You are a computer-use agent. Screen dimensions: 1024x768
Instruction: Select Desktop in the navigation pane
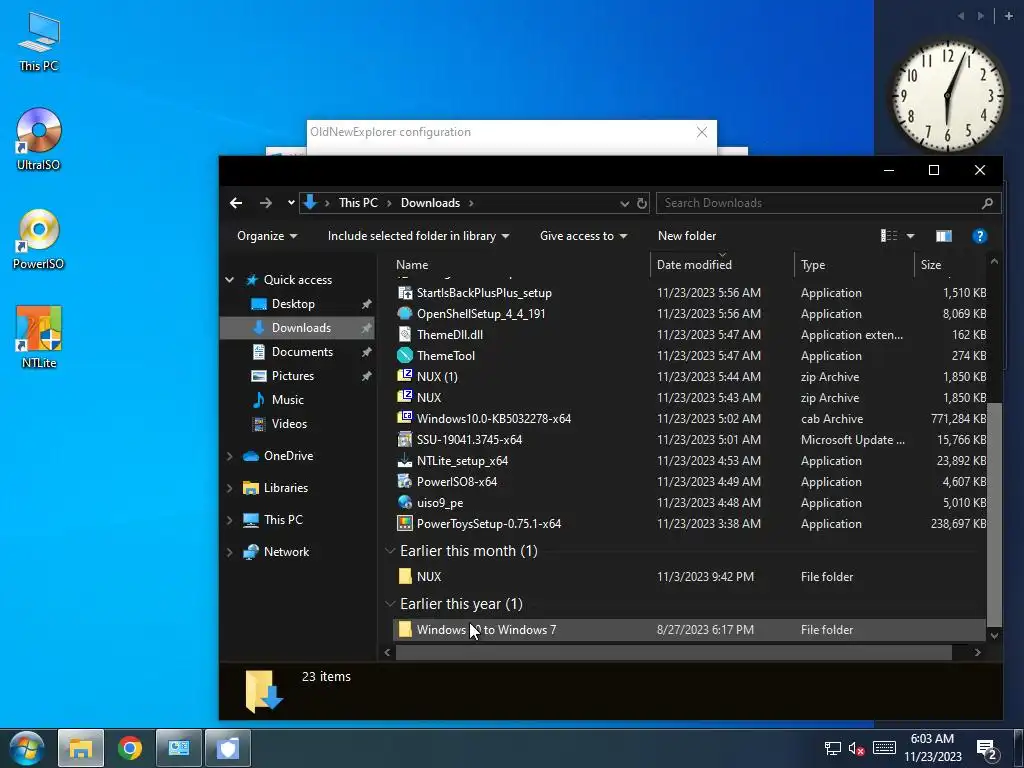point(293,304)
